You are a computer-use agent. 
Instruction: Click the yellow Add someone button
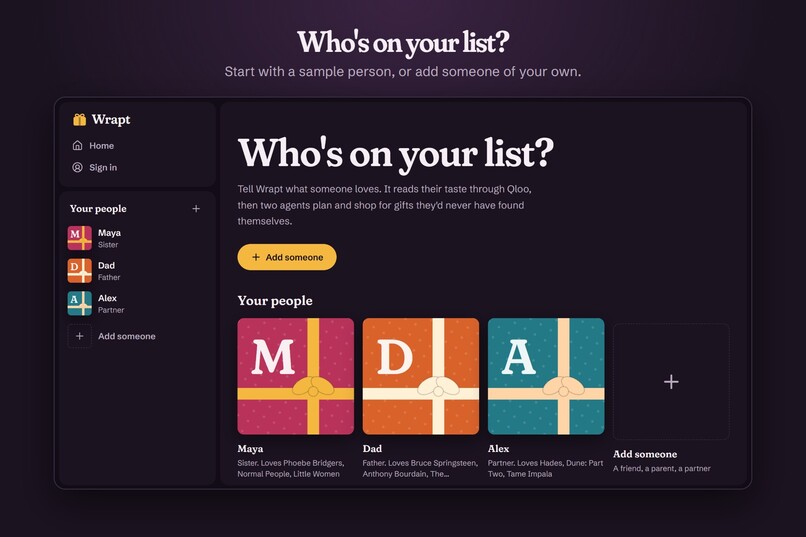coord(287,257)
